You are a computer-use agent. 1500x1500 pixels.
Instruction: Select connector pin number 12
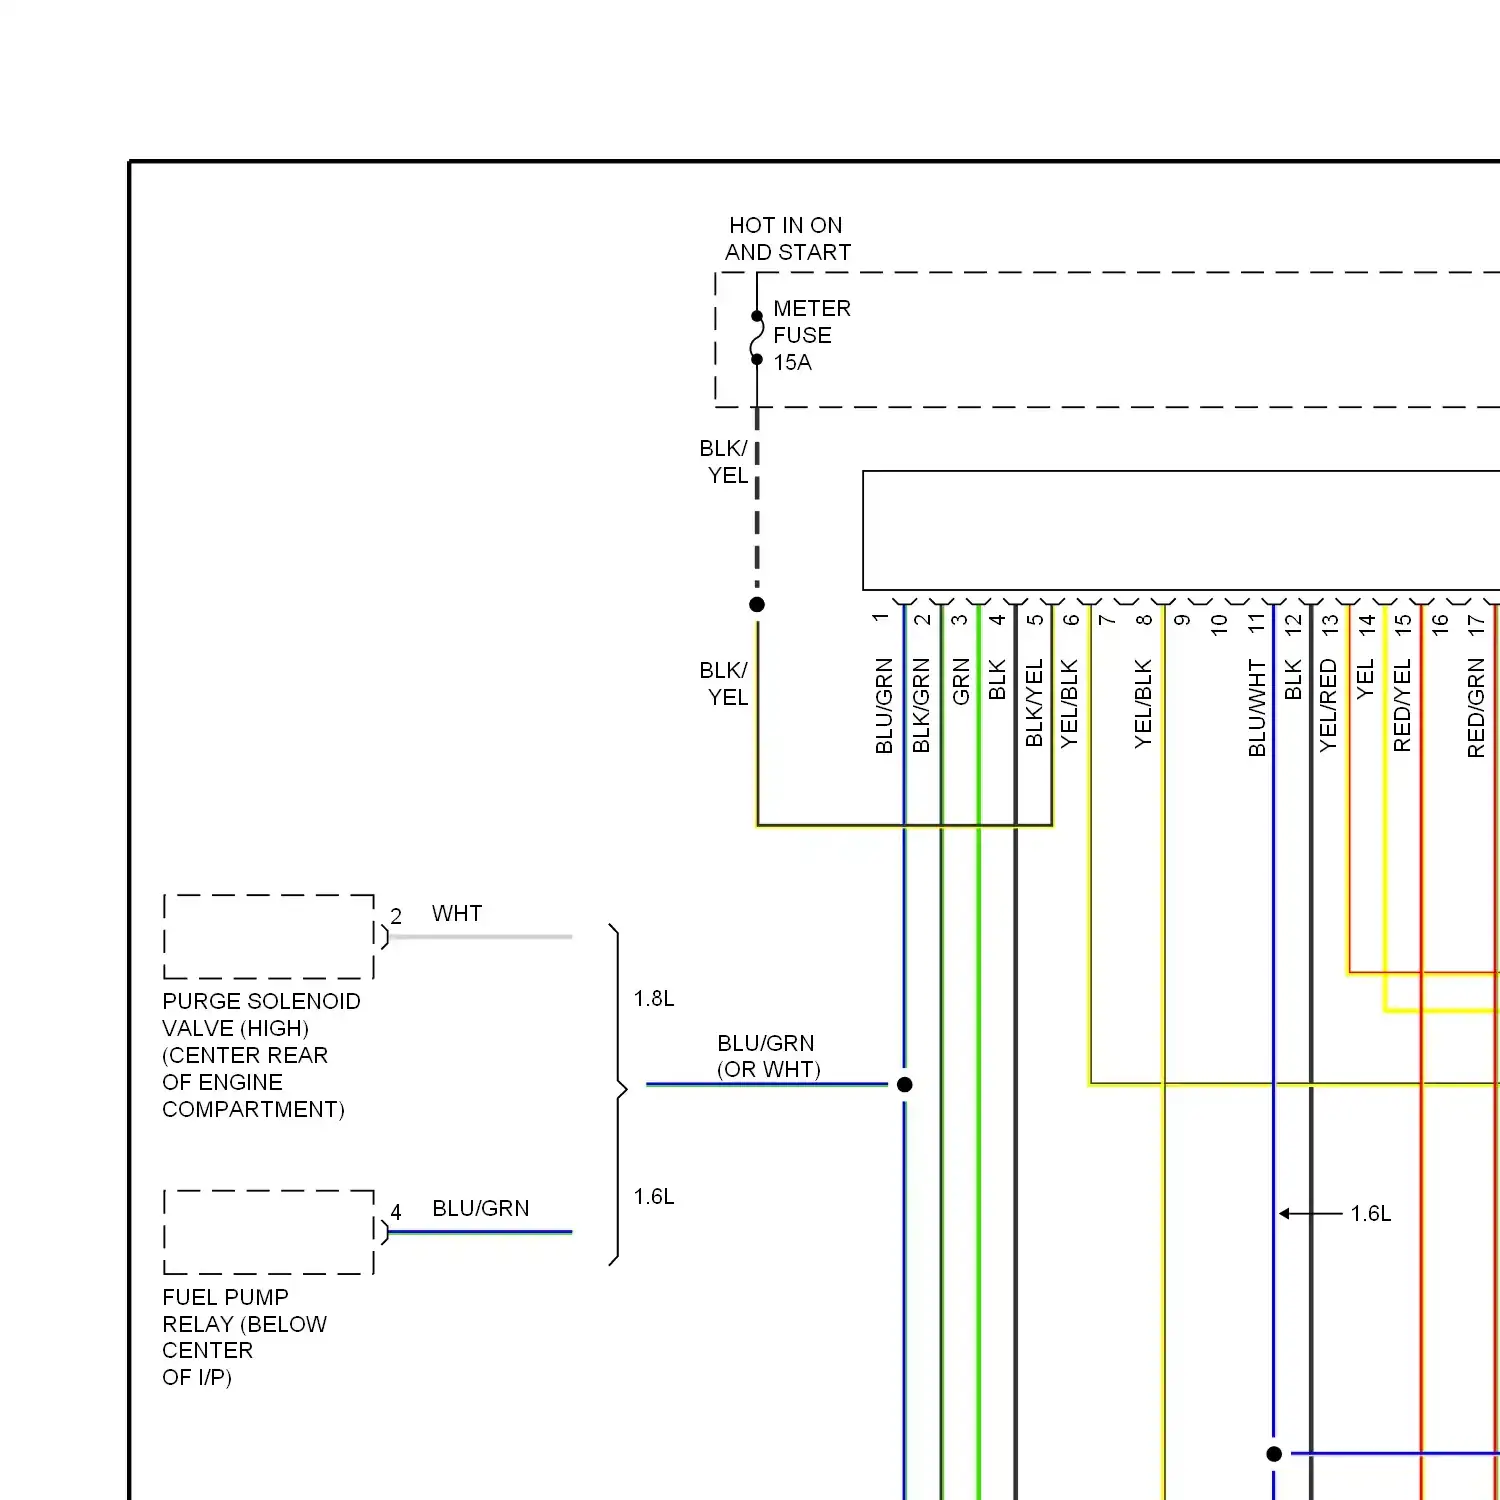click(x=1293, y=625)
